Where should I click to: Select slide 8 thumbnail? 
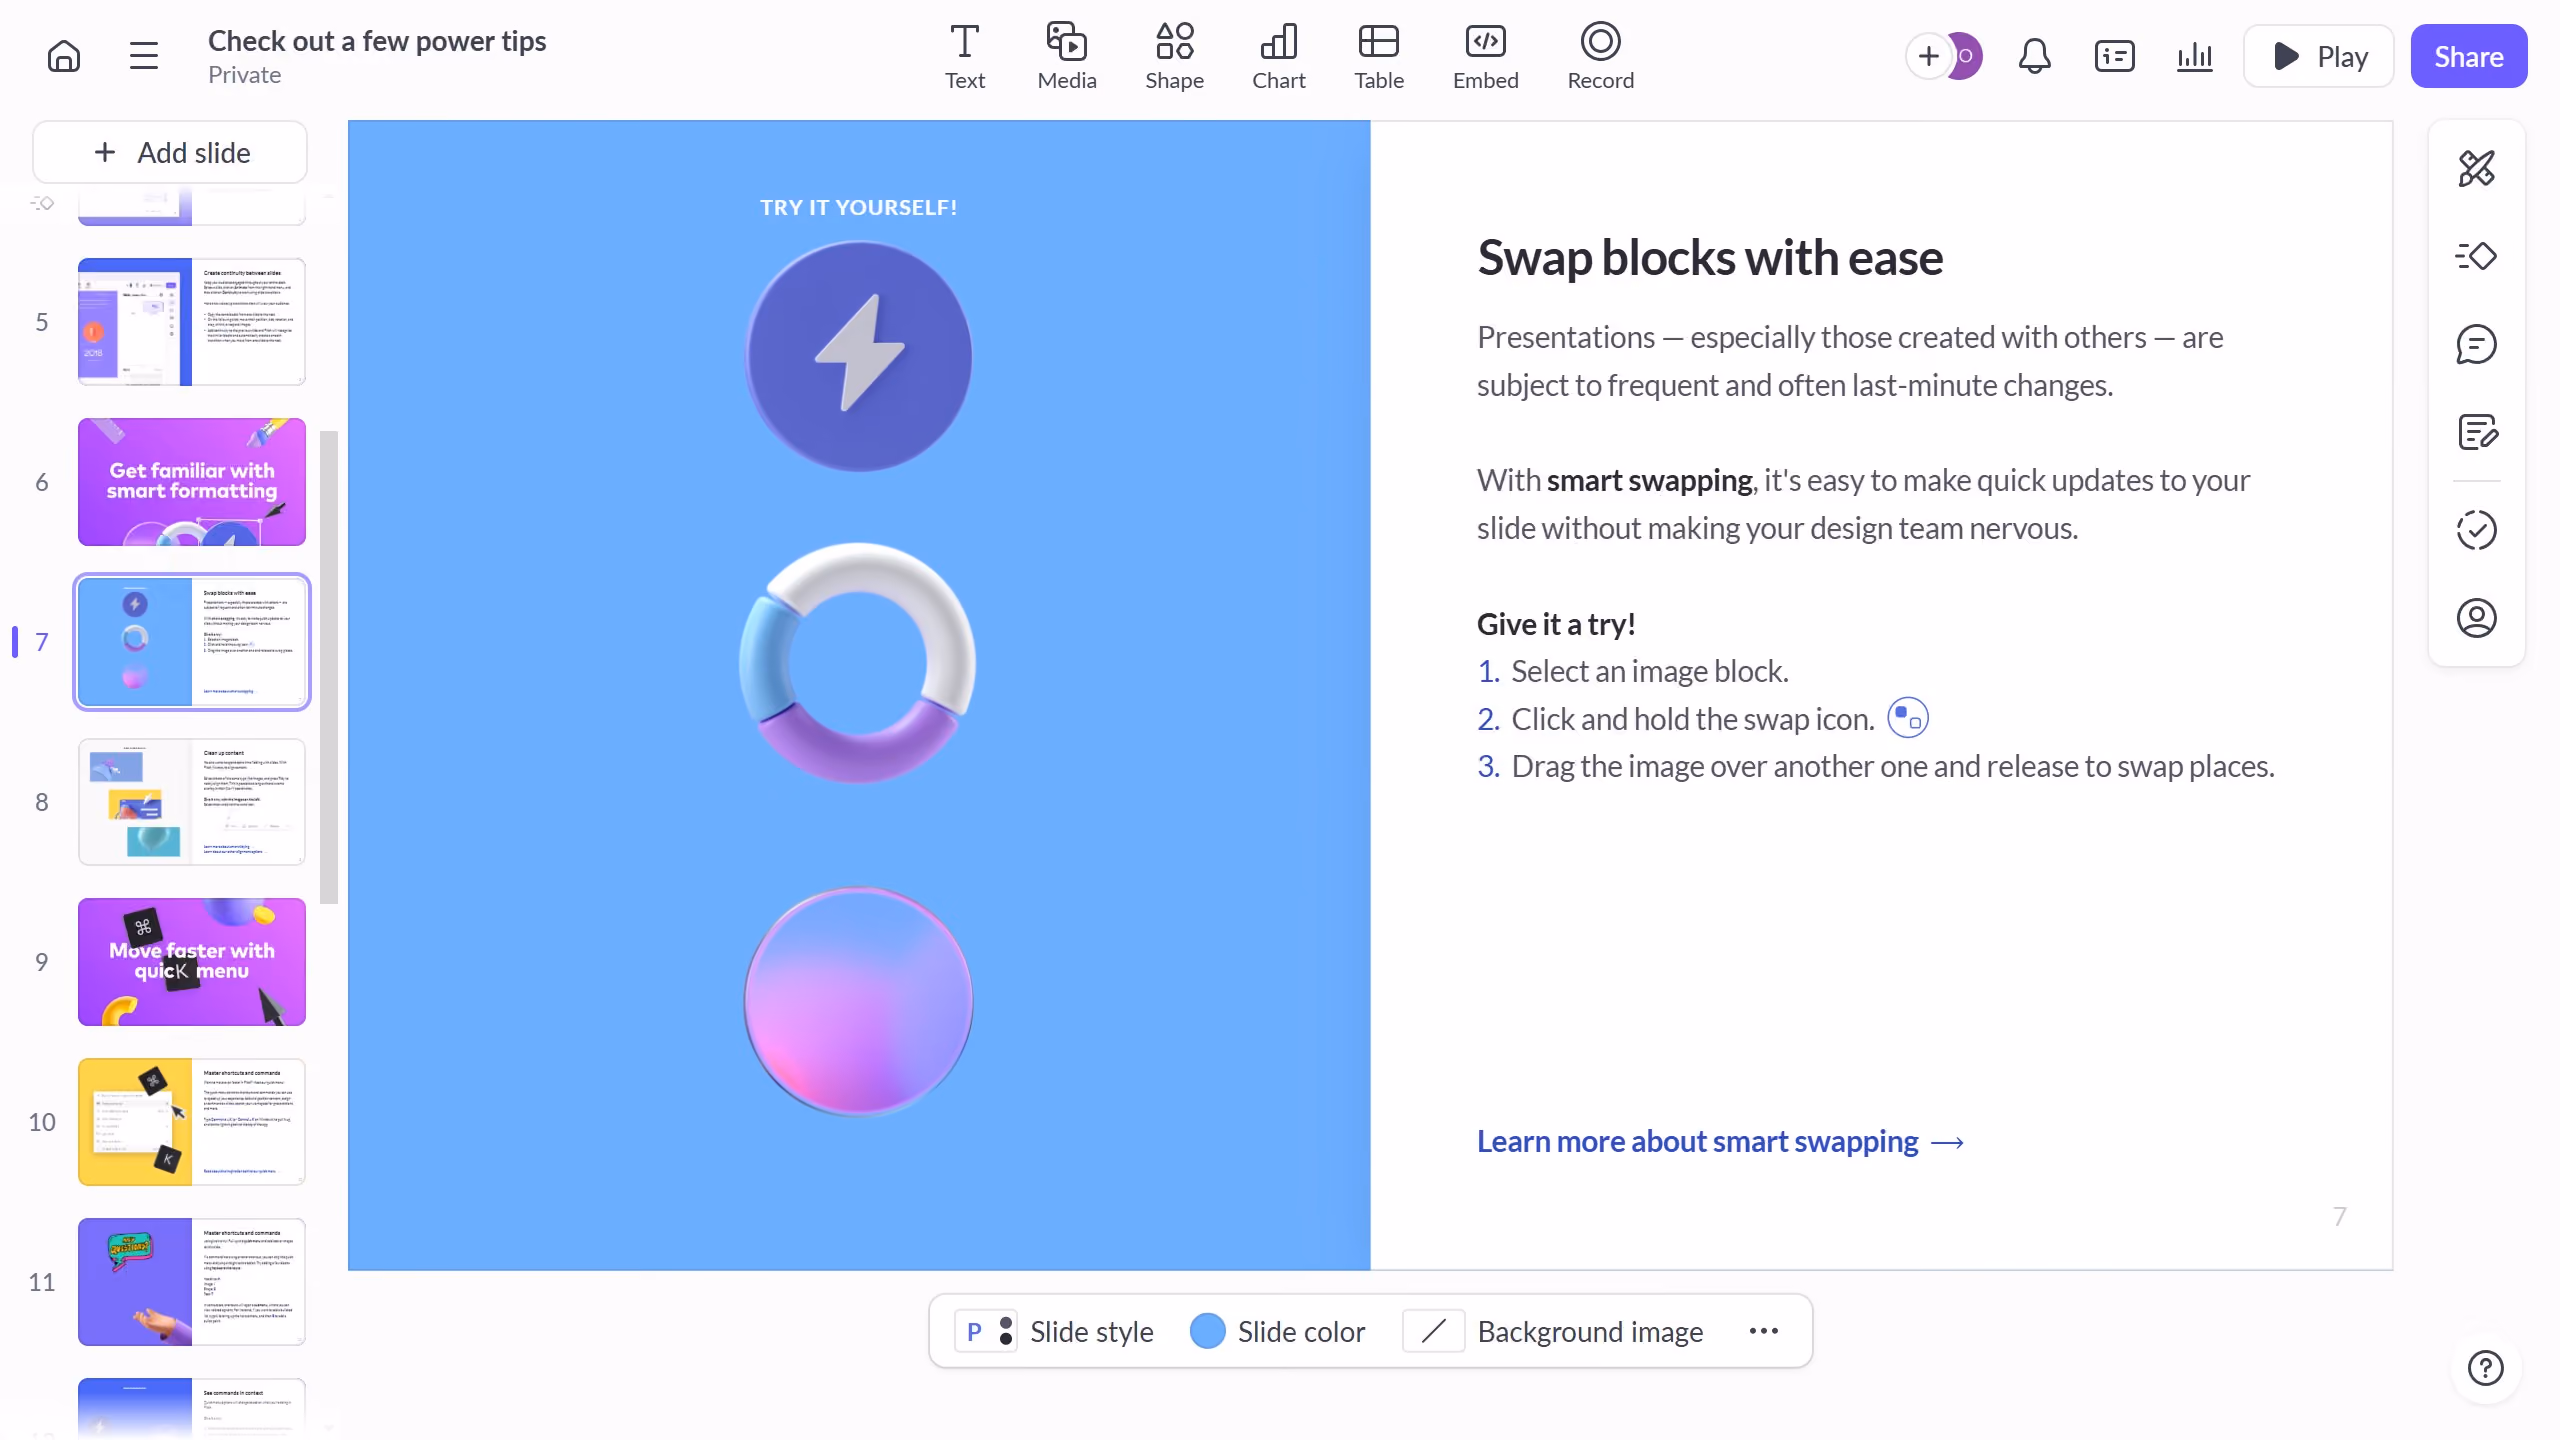pyautogui.click(x=192, y=802)
